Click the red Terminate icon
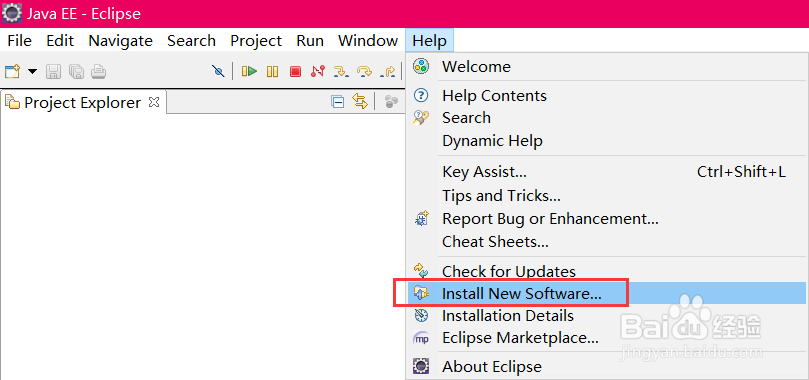The height and width of the screenshot is (380, 809). 295,71
